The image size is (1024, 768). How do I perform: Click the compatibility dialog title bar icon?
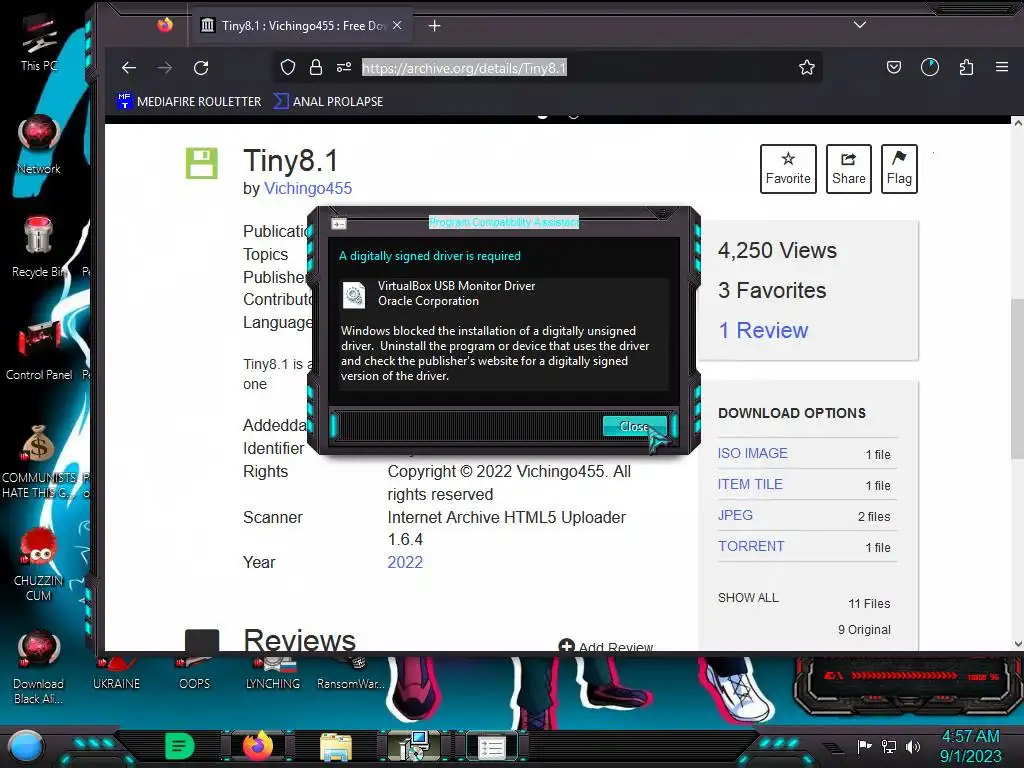tap(339, 224)
